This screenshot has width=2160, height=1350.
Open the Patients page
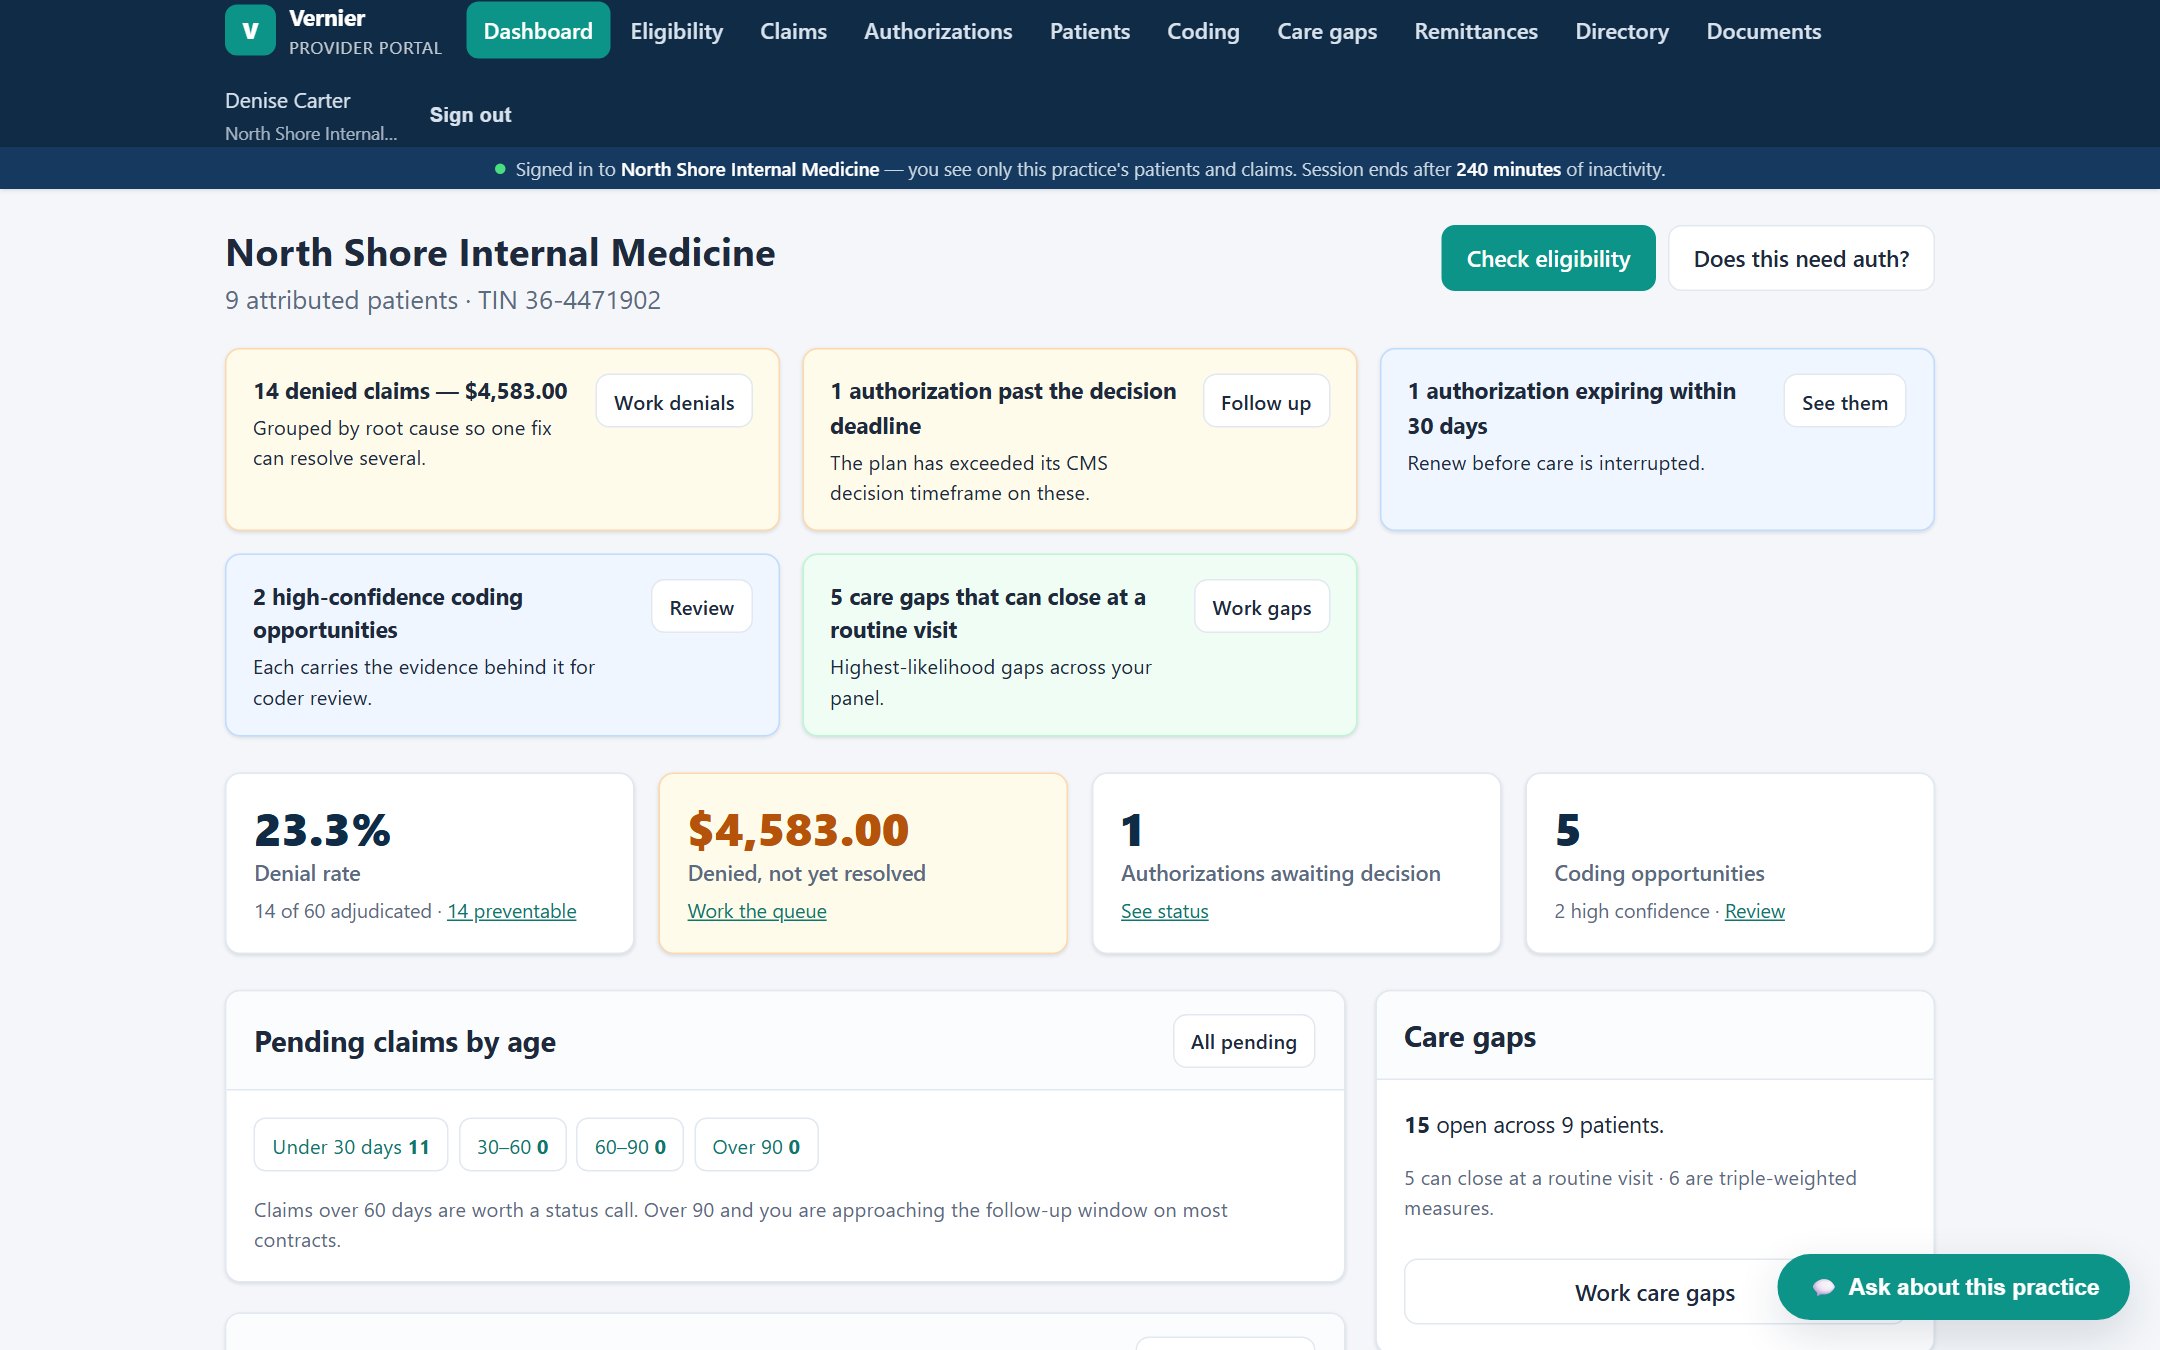[1090, 31]
